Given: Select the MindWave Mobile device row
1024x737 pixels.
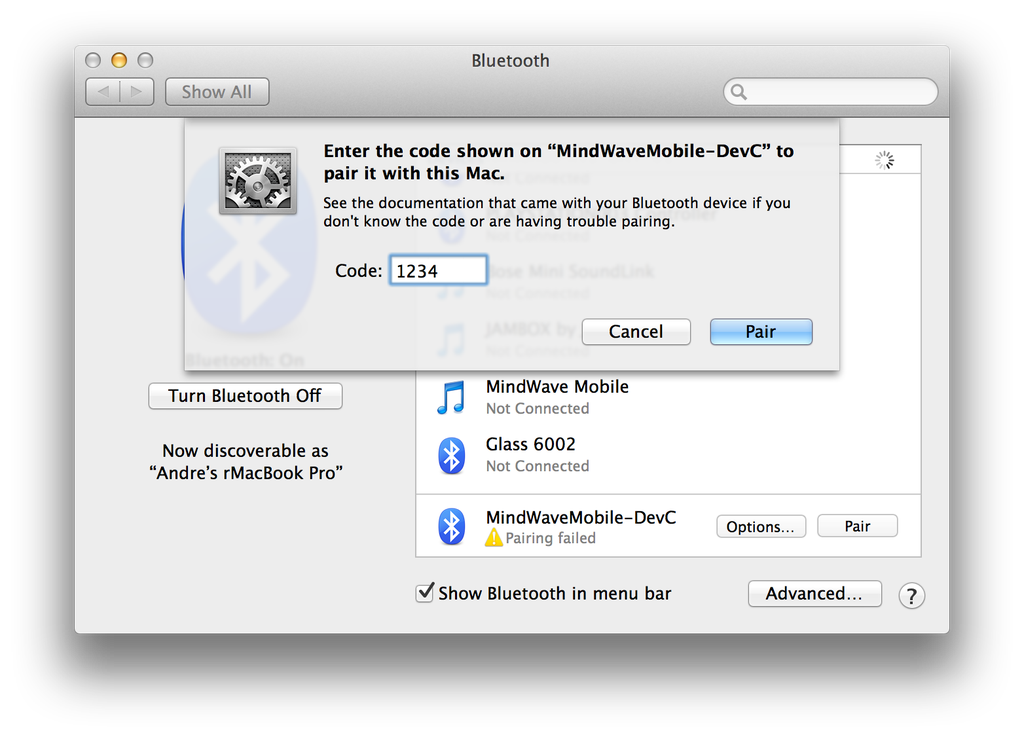Looking at the screenshot, I should [x=668, y=397].
